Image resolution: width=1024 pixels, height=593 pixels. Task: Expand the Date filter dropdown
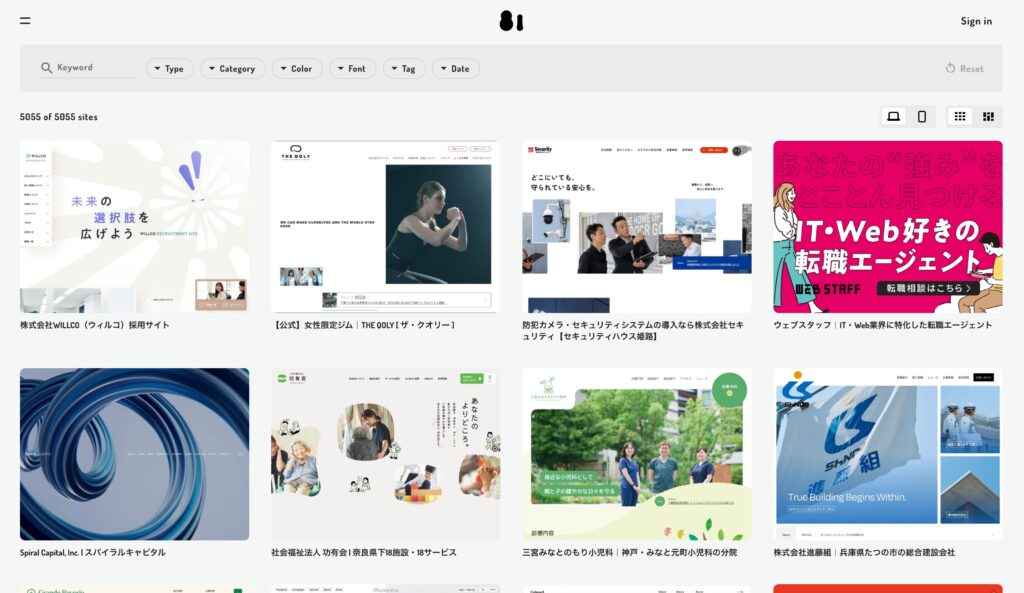pos(455,69)
